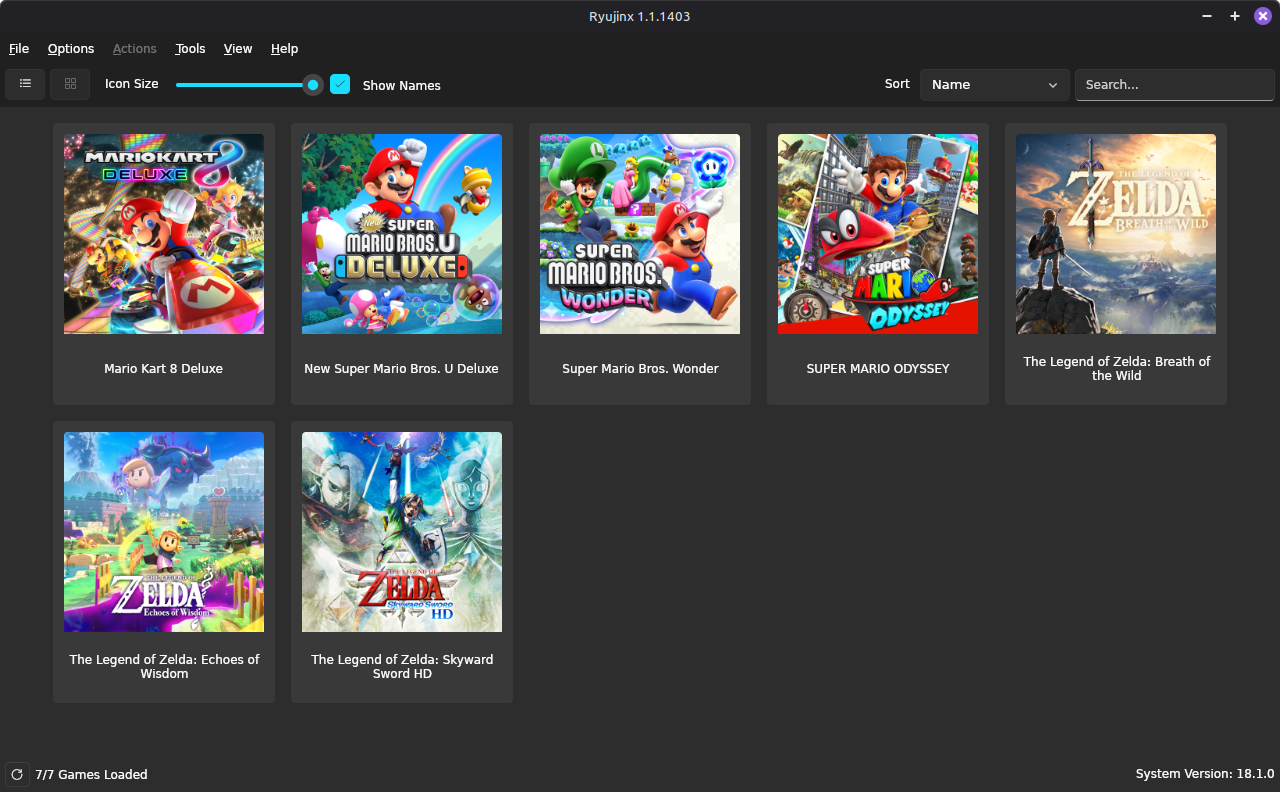This screenshot has width=1280, height=792.
Task: Minimize the Ryujinx window
Action: click(x=1207, y=16)
